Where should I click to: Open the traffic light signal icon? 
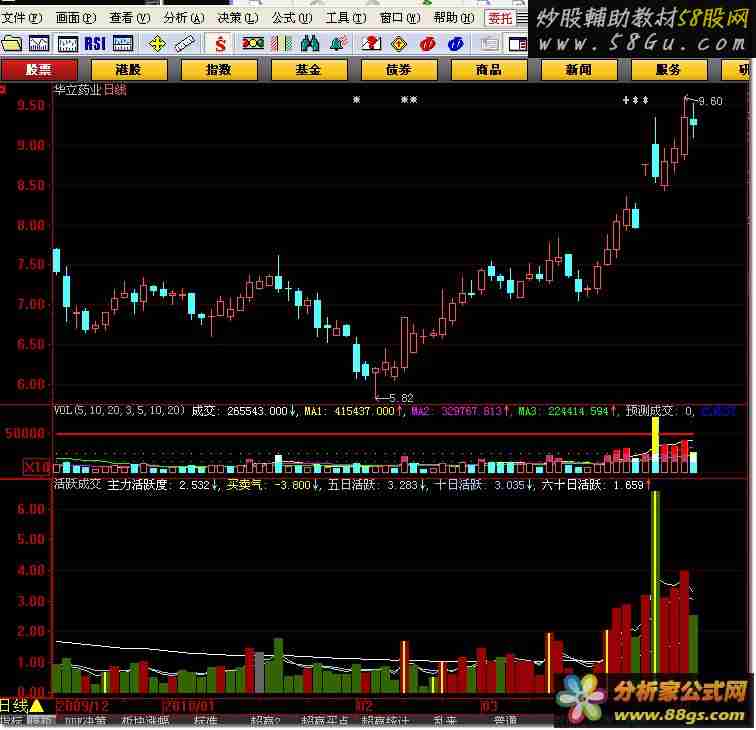point(253,44)
